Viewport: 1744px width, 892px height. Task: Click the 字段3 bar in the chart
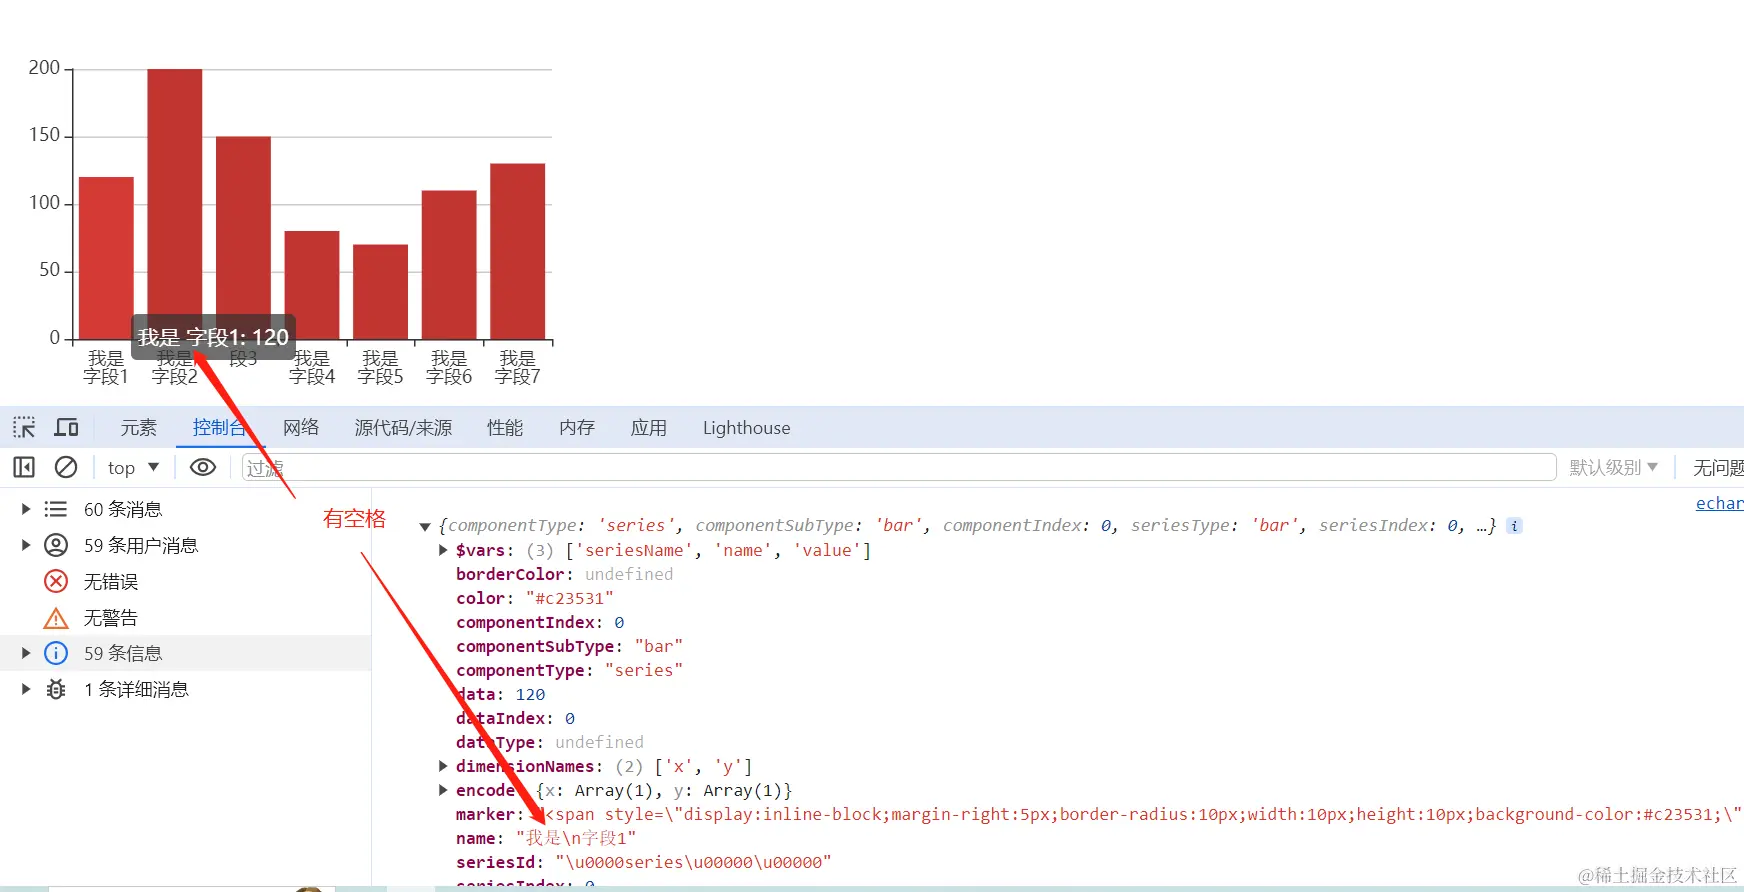[x=244, y=238]
